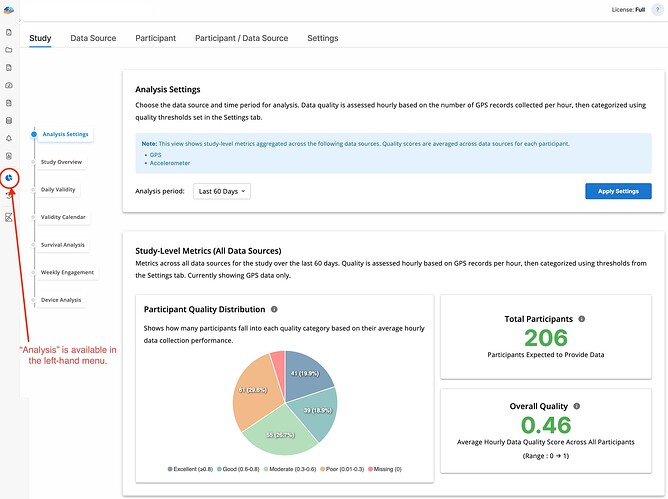
Task: Click the folder icon in left sidebar
Action: tap(9, 49)
